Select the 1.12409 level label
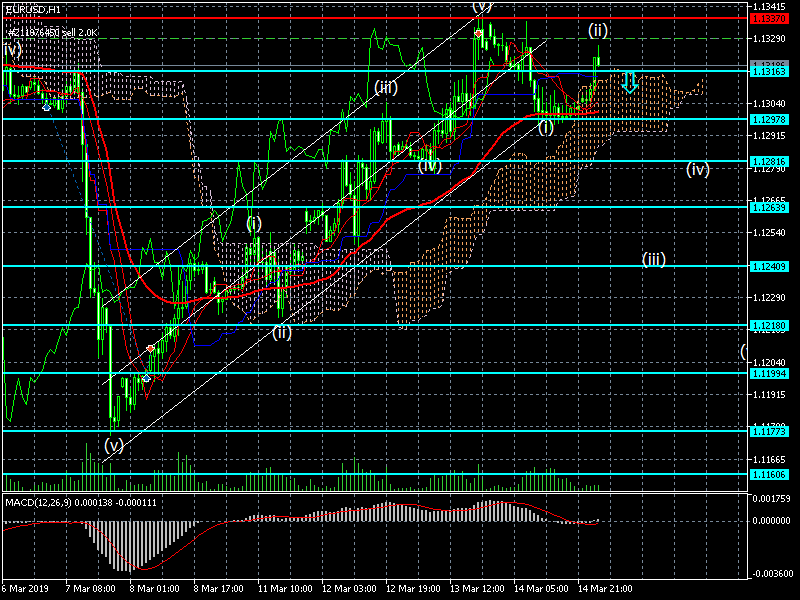Screen dimensions: 800x600 [770, 266]
